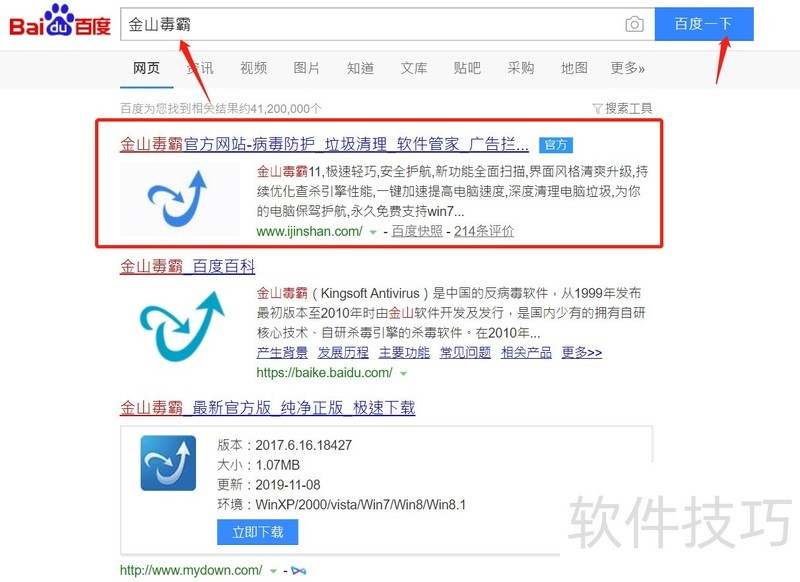Open the 发展历程 sublink
Viewport: 800px width, 582px height.
pyautogui.click(x=343, y=352)
